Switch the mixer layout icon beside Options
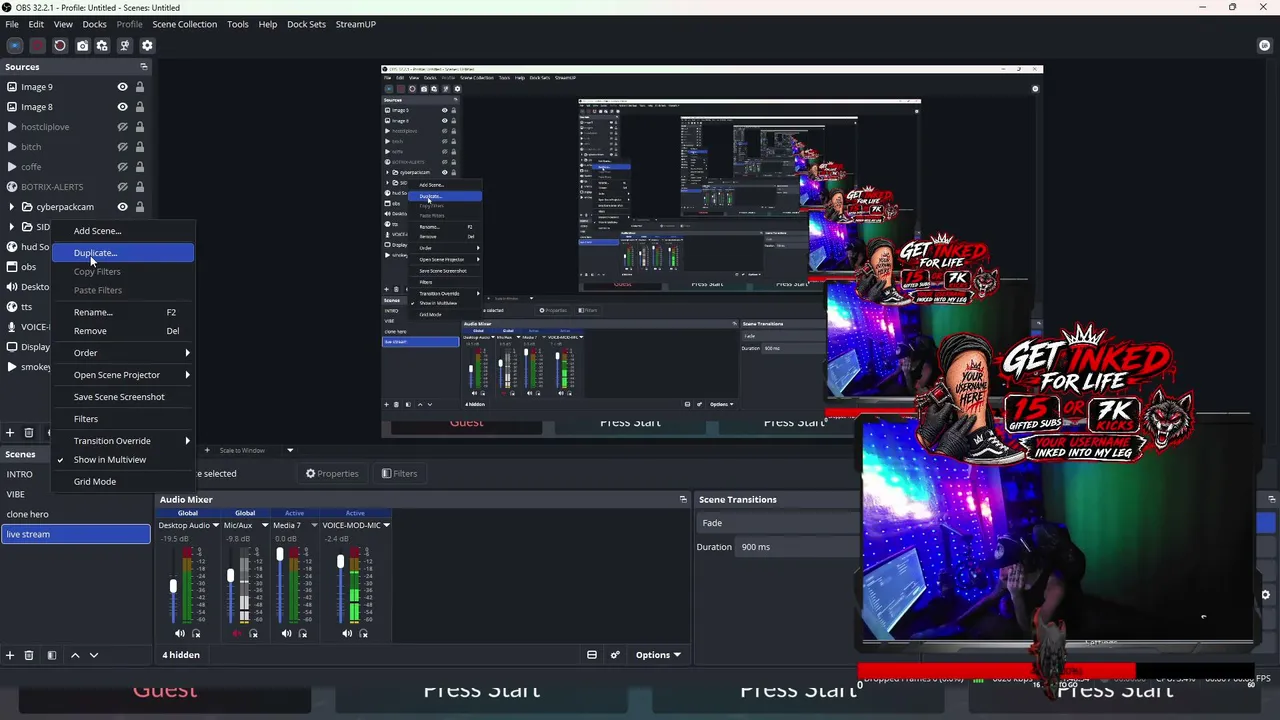The width and height of the screenshot is (1280, 720). pyautogui.click(x=592, y=655)
